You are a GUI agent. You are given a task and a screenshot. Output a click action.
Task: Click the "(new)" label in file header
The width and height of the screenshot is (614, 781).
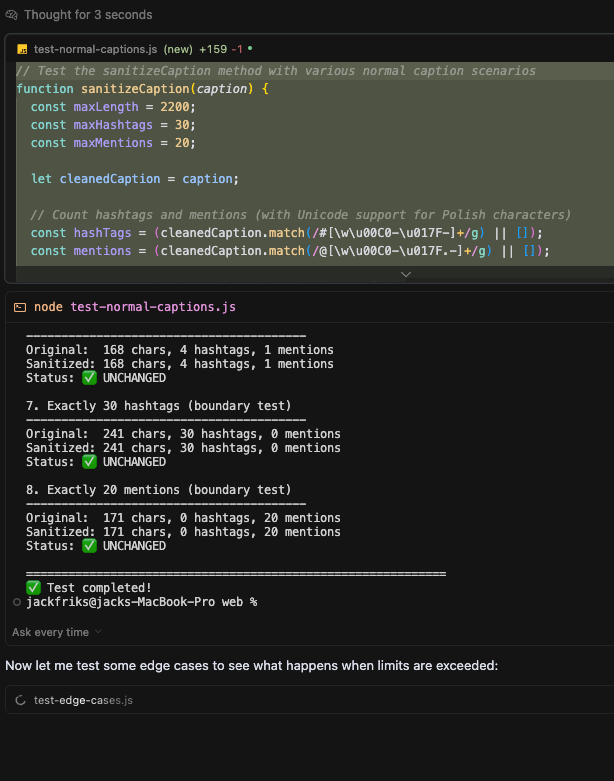(x=178, y=49)
